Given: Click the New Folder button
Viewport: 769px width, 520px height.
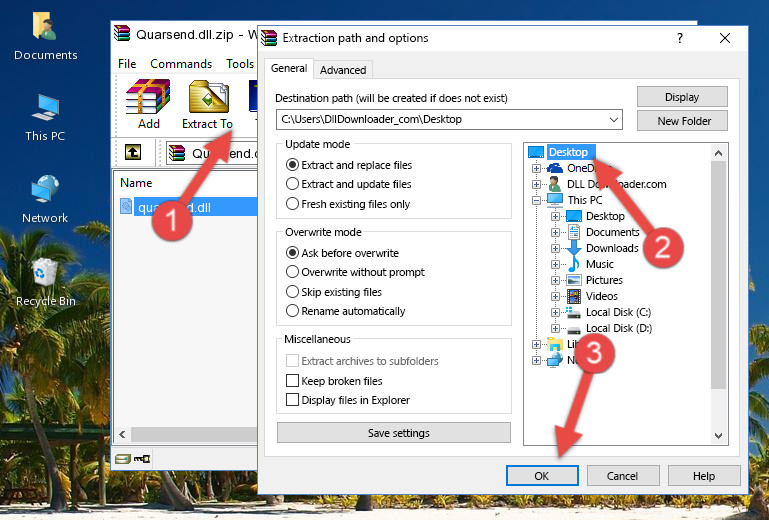Looking at the screenshot, I should coord(682,121).
